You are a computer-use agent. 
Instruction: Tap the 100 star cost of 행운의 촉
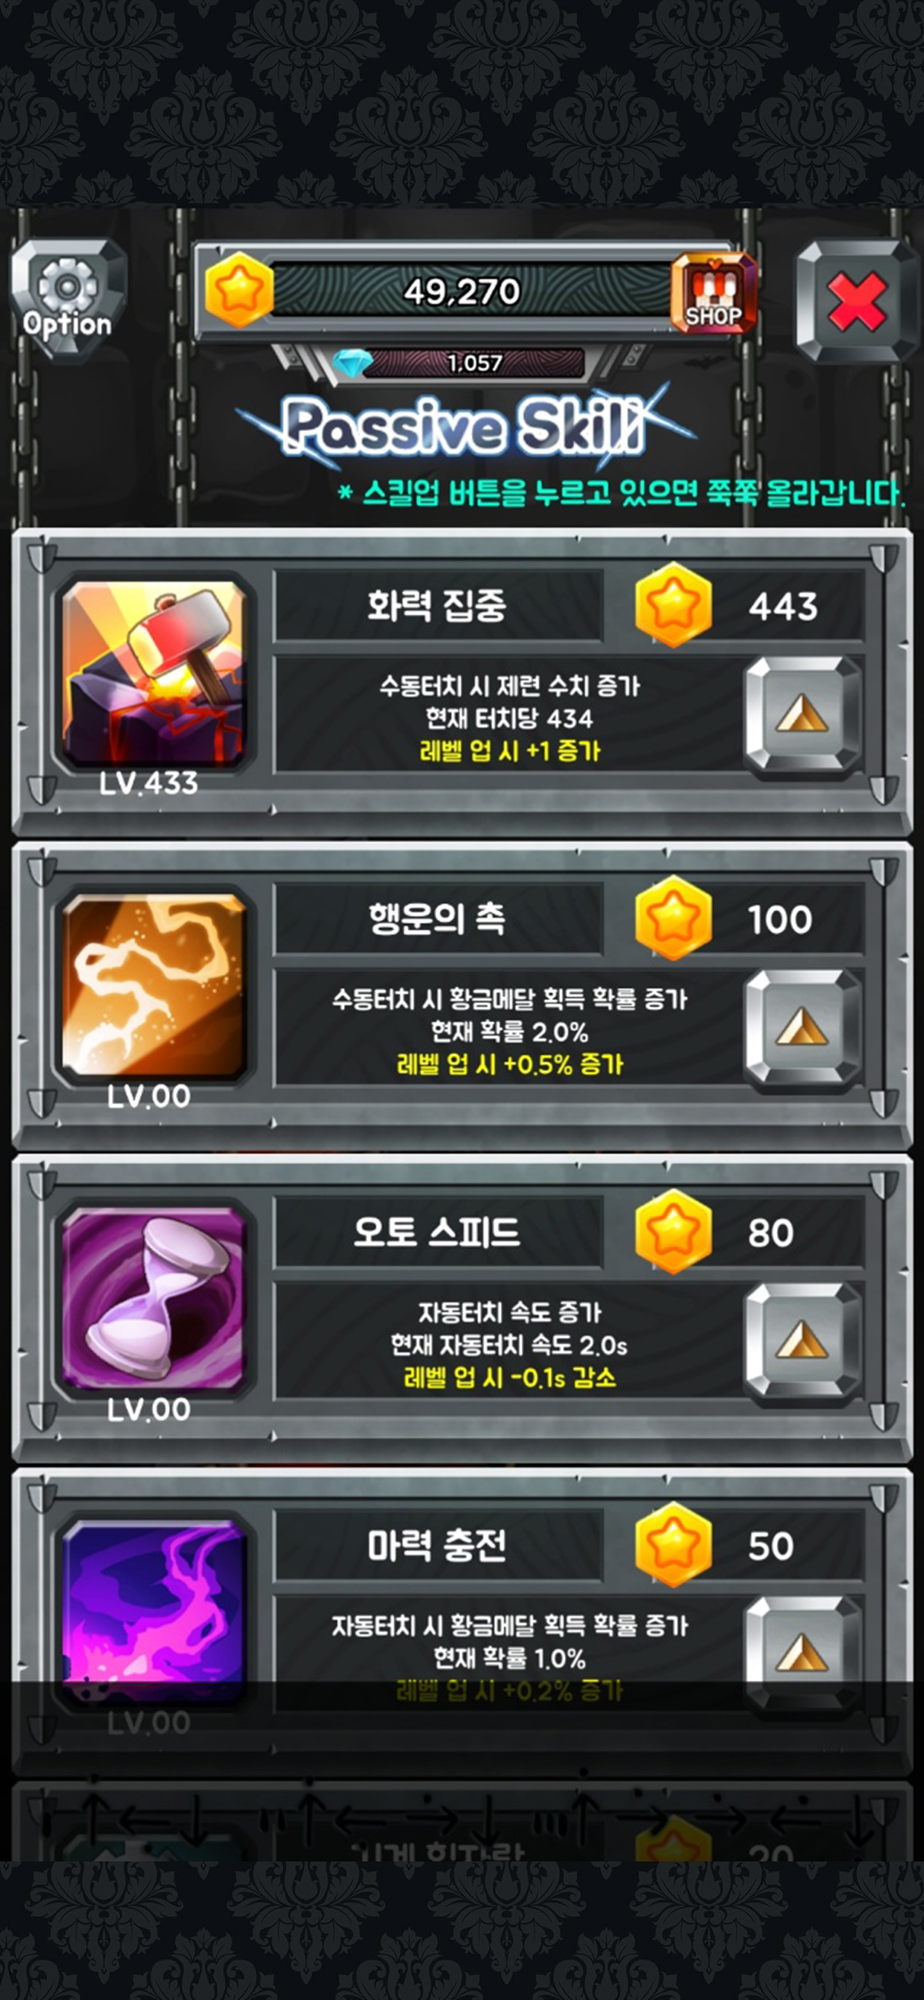780,919
